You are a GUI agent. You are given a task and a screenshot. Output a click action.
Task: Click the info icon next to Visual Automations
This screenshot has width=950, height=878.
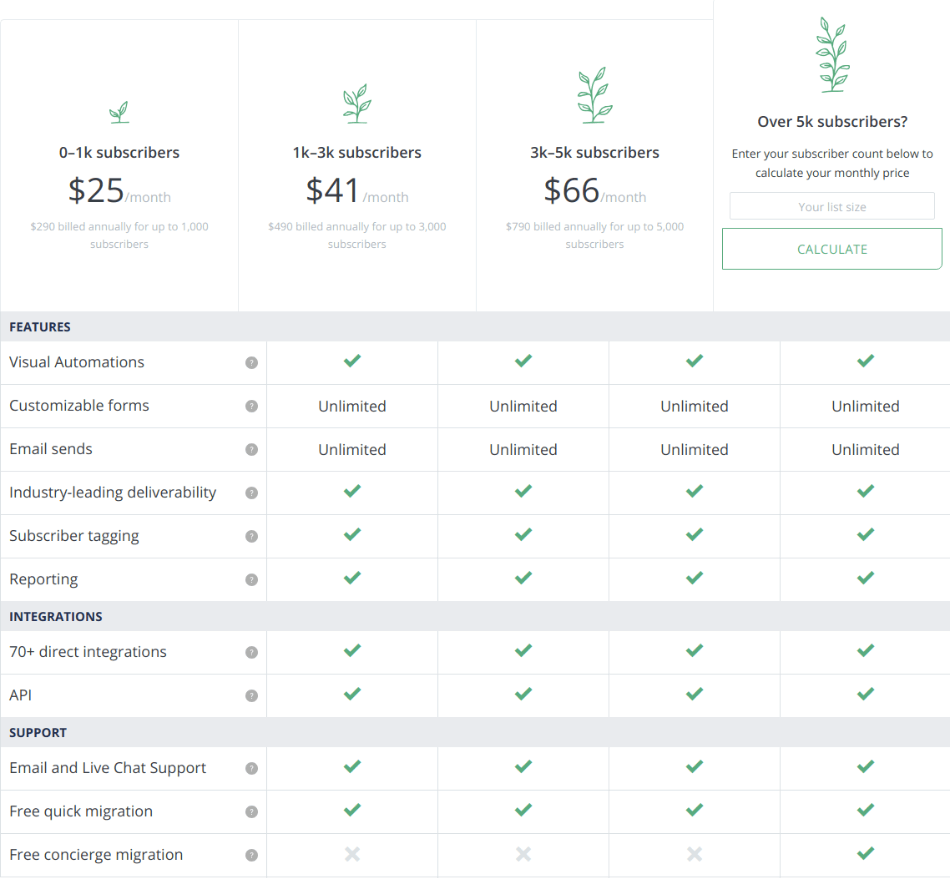point(251,362)
